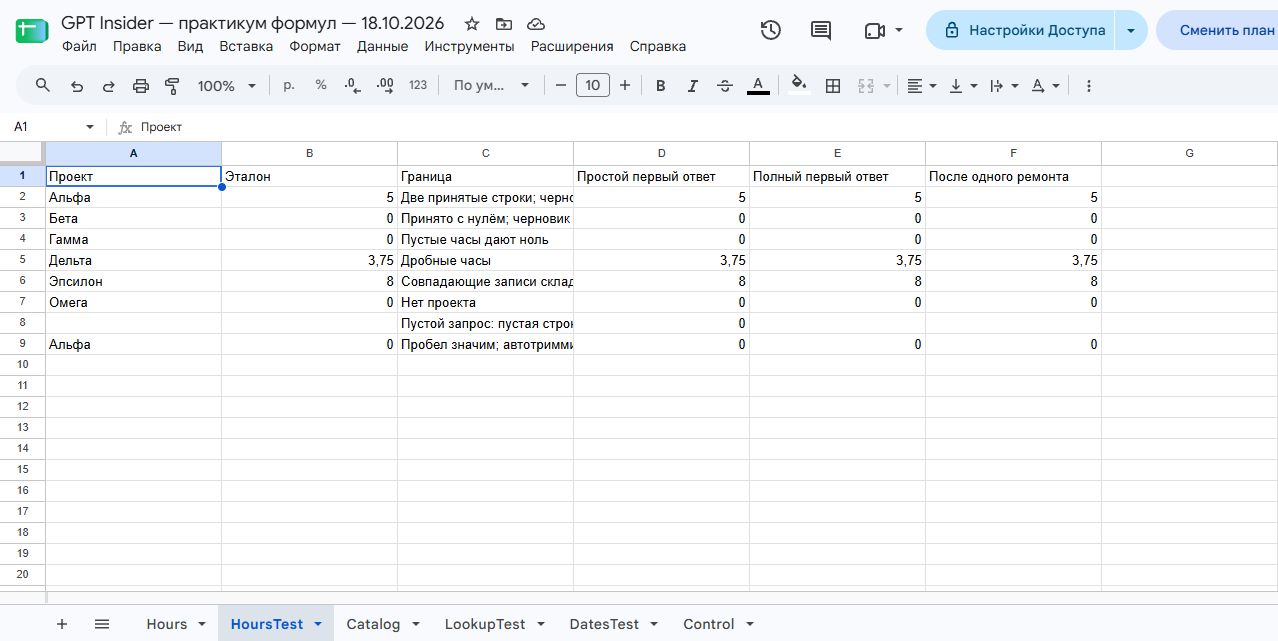The image size is (1278, 641).
Task: Switch to the LookupTest sheet tab
Action: coord(485,624)
